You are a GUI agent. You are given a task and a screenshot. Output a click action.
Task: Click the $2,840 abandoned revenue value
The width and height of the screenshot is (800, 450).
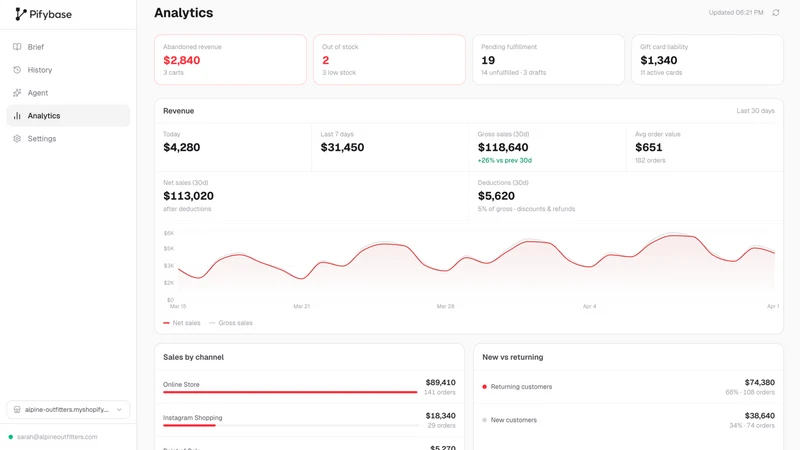tap(182, 60)
